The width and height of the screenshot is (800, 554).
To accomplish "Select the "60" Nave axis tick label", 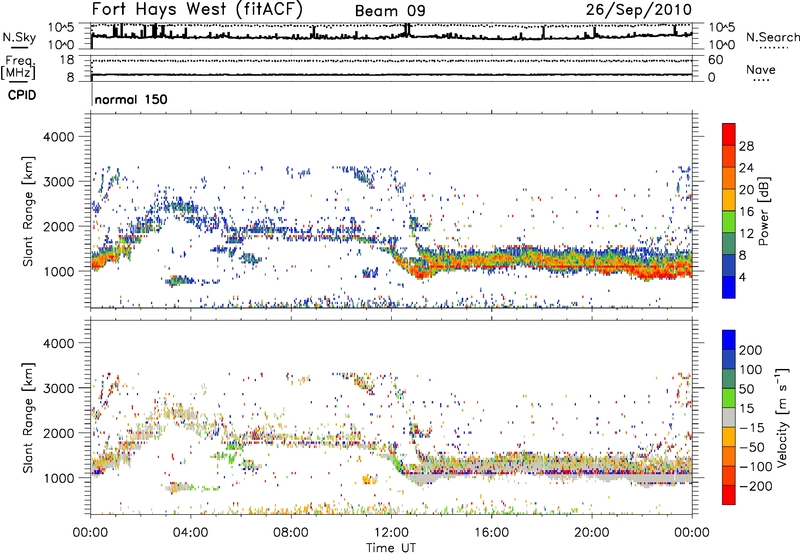I will (715, 60).
